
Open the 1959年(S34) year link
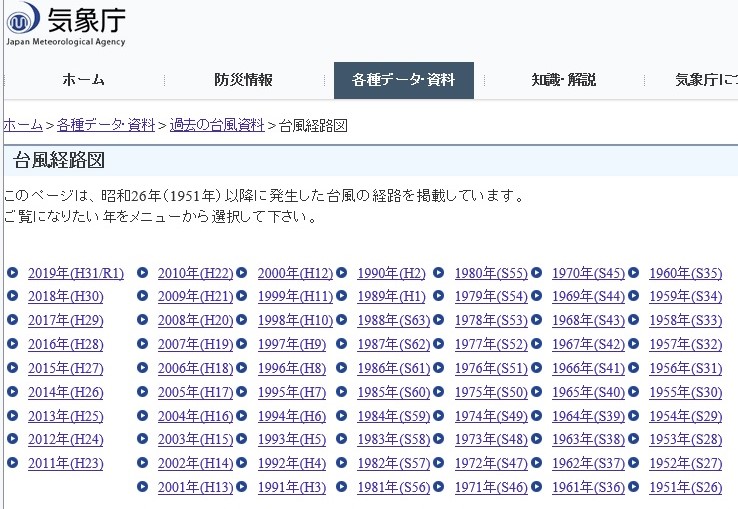(686, 297)
